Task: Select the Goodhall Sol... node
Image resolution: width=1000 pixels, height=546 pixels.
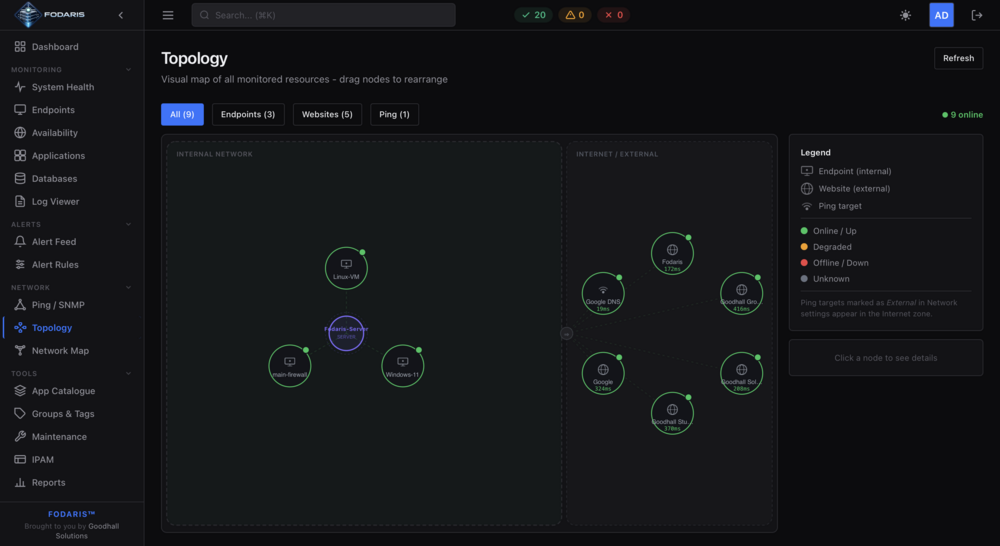Action: 741,373
